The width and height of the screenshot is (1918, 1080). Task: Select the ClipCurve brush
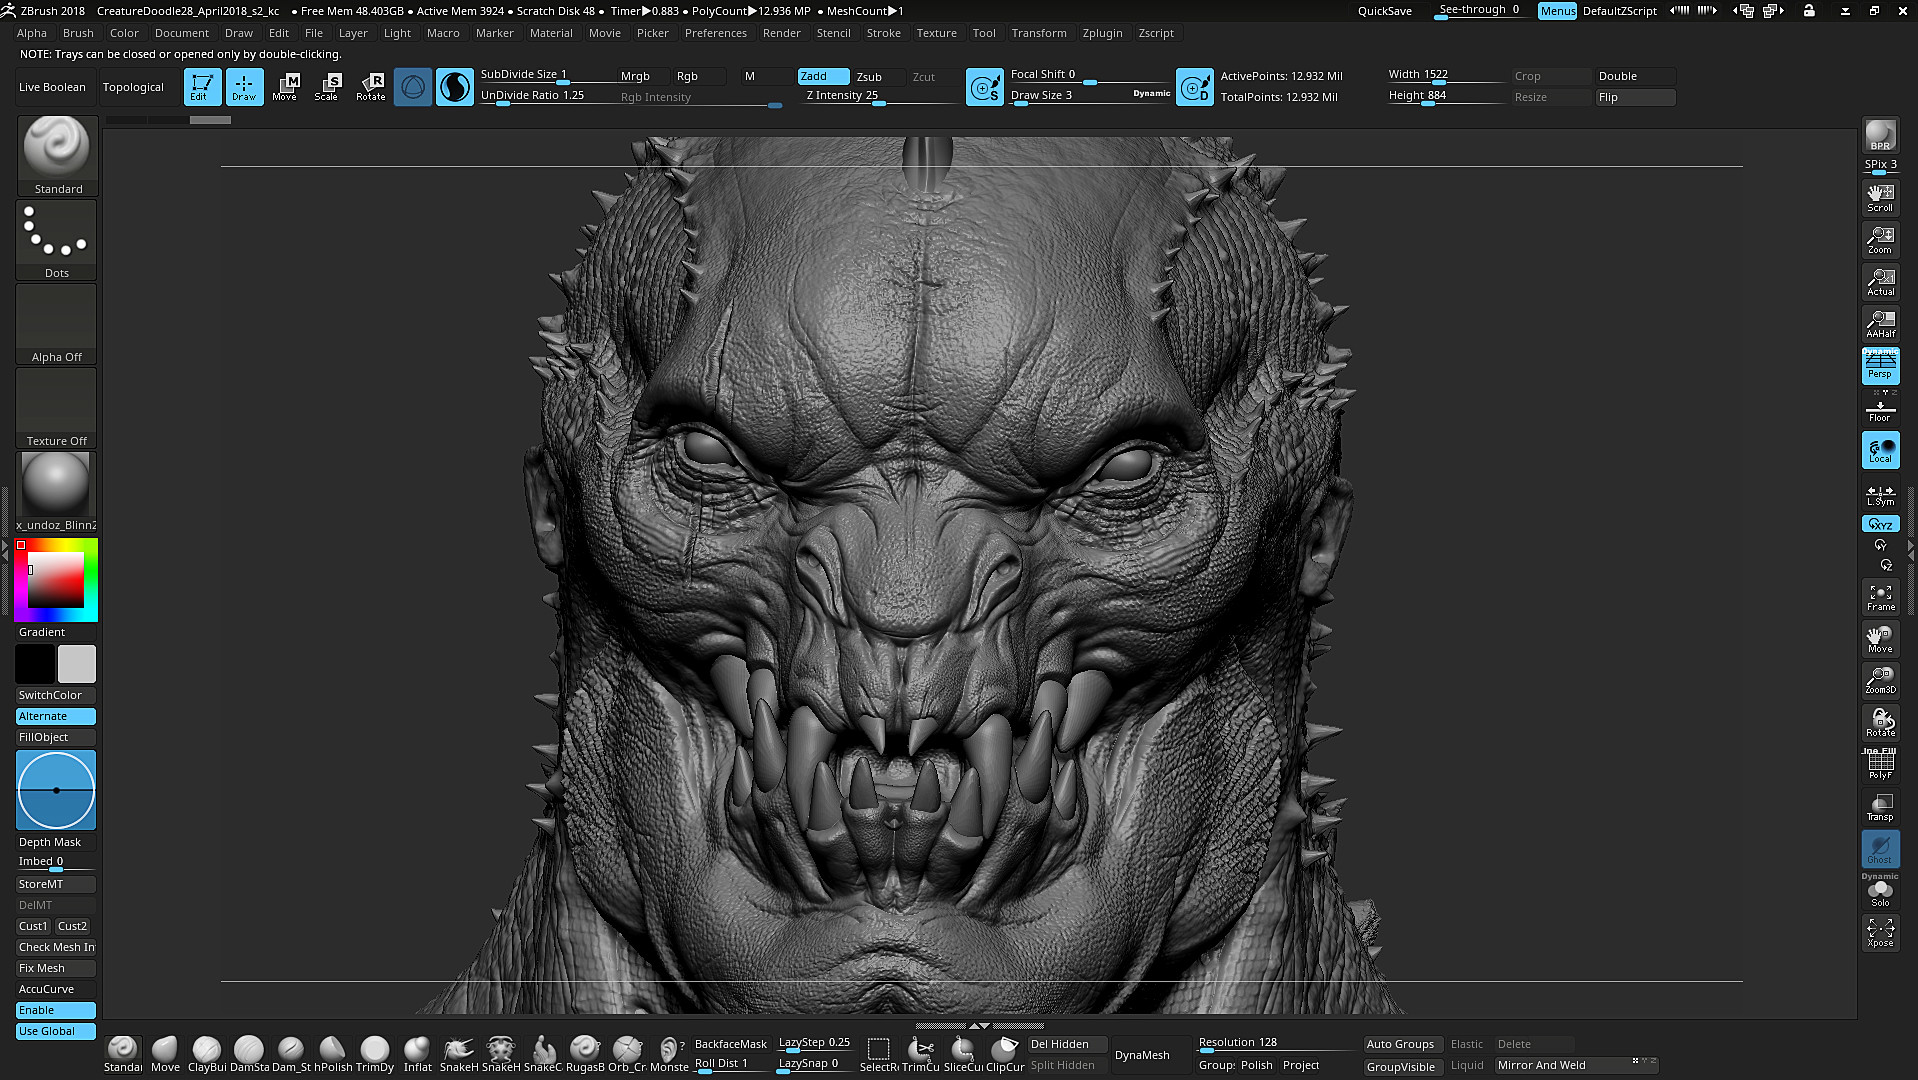pos(1005,1054)
